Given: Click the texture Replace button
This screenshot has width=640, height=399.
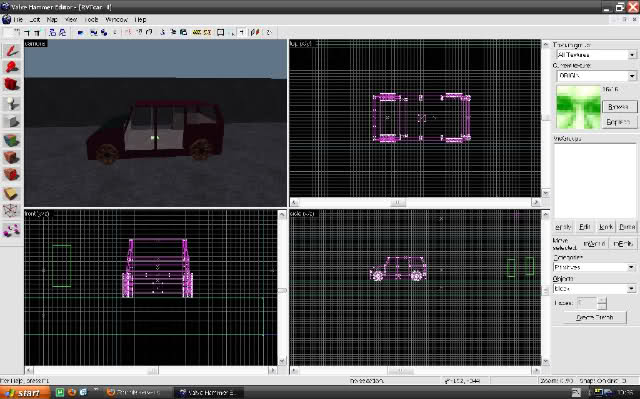Looking at the screenshot, I should (619, 122).
